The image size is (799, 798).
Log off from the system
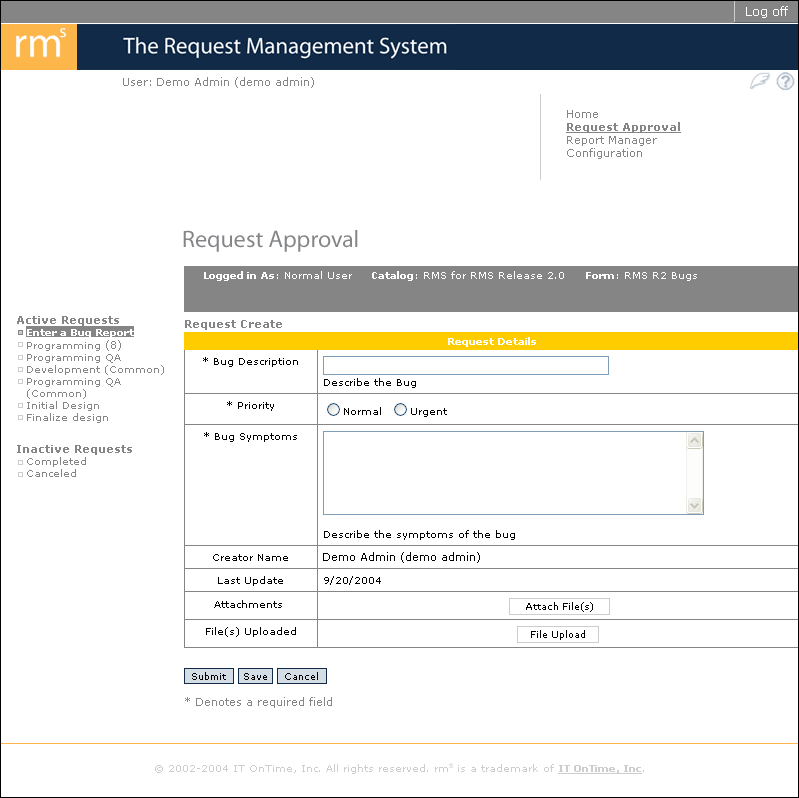tap(766, 11)
